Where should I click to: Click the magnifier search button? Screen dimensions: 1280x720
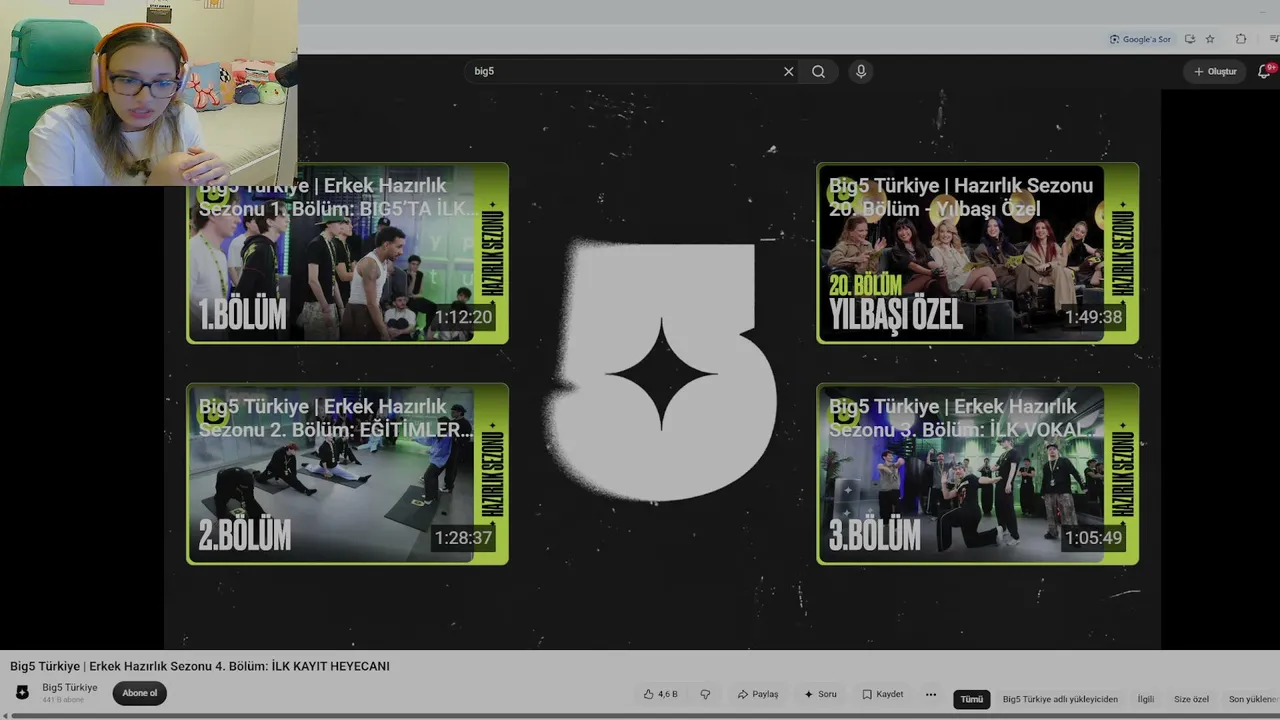click(818, 71)
